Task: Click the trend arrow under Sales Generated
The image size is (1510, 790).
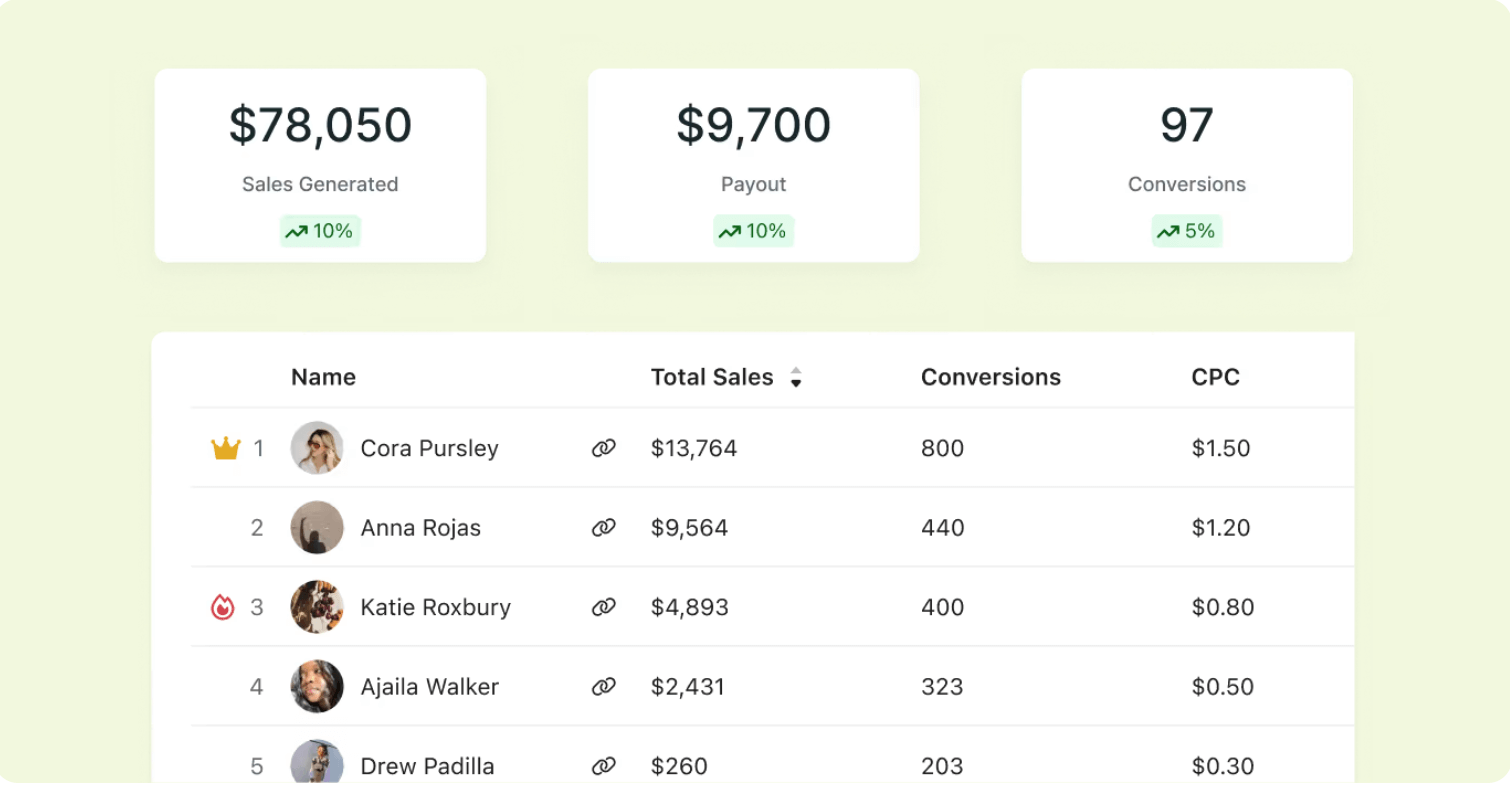Action: (296, 232)
